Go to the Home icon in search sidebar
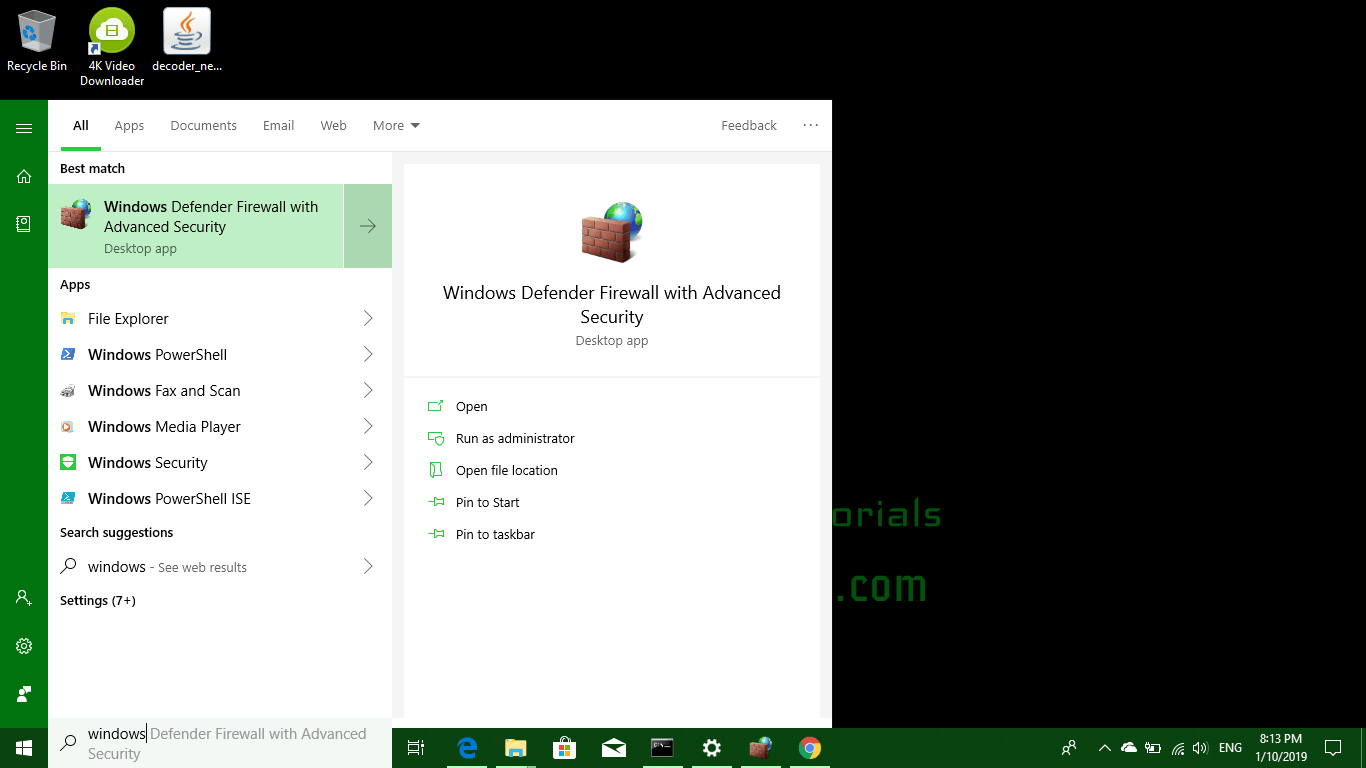The height and width of the screenshot is (768, 1366). point(24,176)
